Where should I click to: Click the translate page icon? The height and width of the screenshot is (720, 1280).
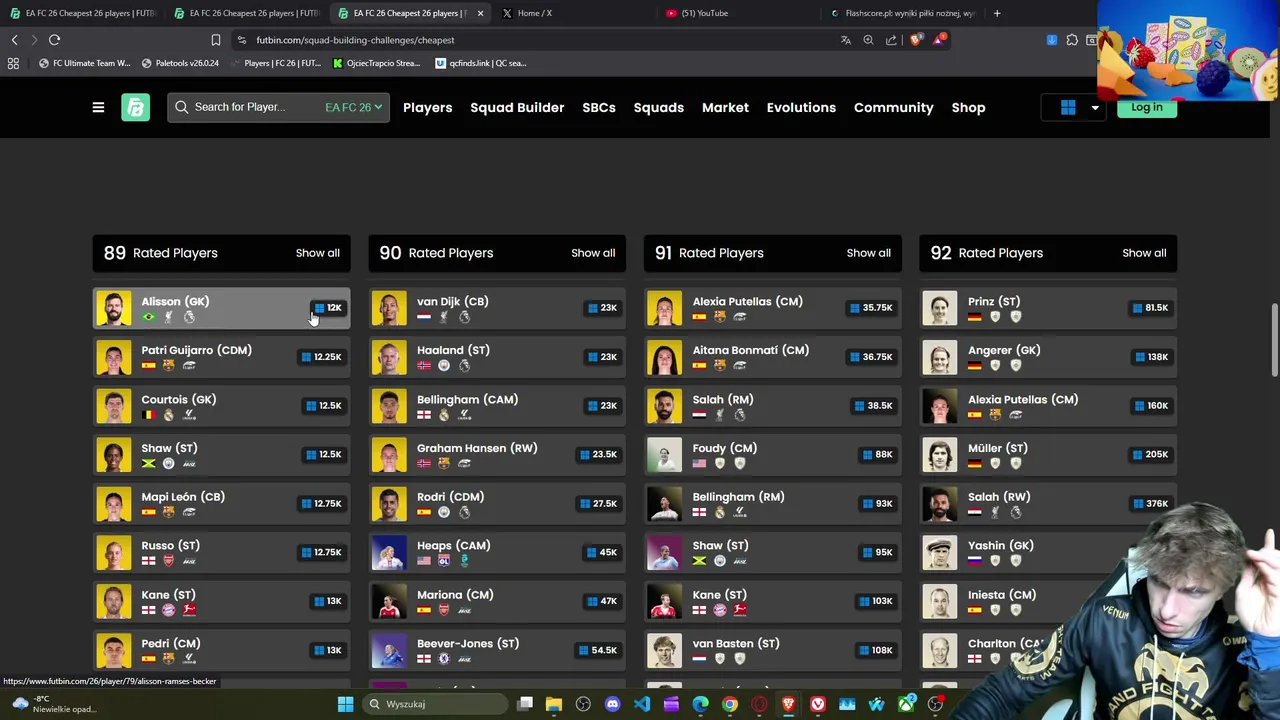[x=845, y=40]
